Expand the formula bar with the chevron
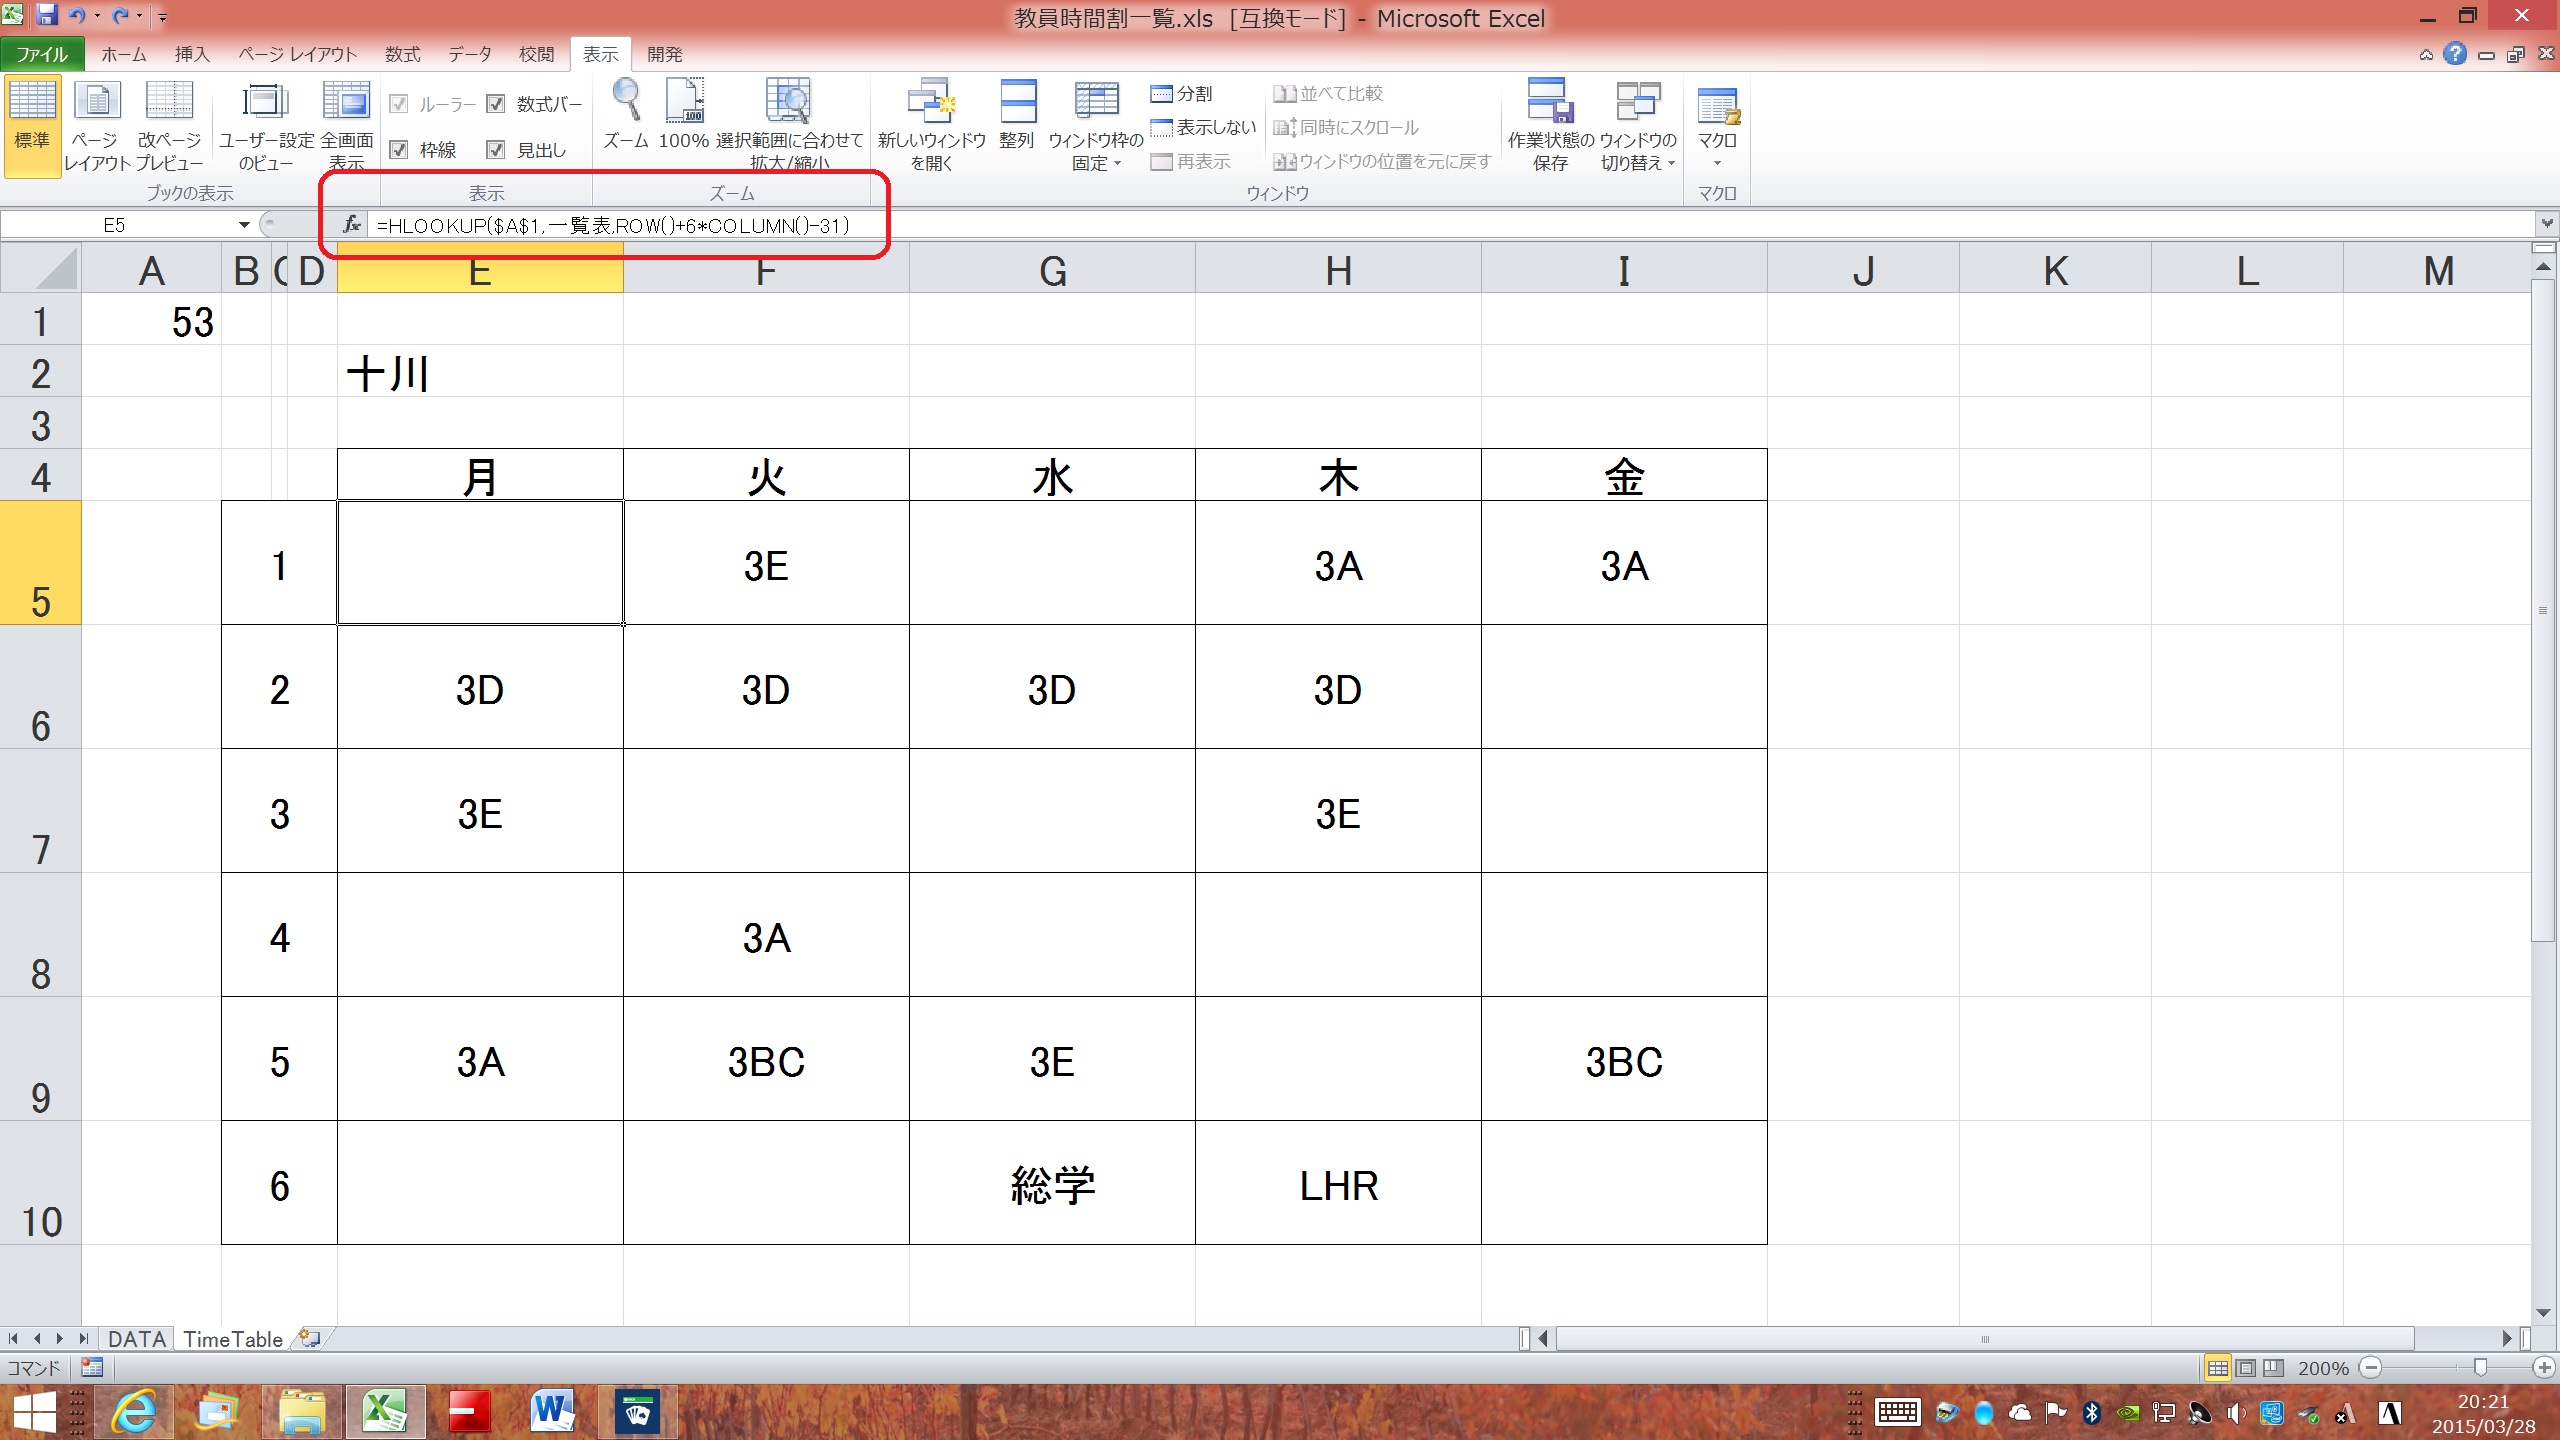Image resolution: width=2560 pixels, height=1440 pixels. click(2546, 224)
